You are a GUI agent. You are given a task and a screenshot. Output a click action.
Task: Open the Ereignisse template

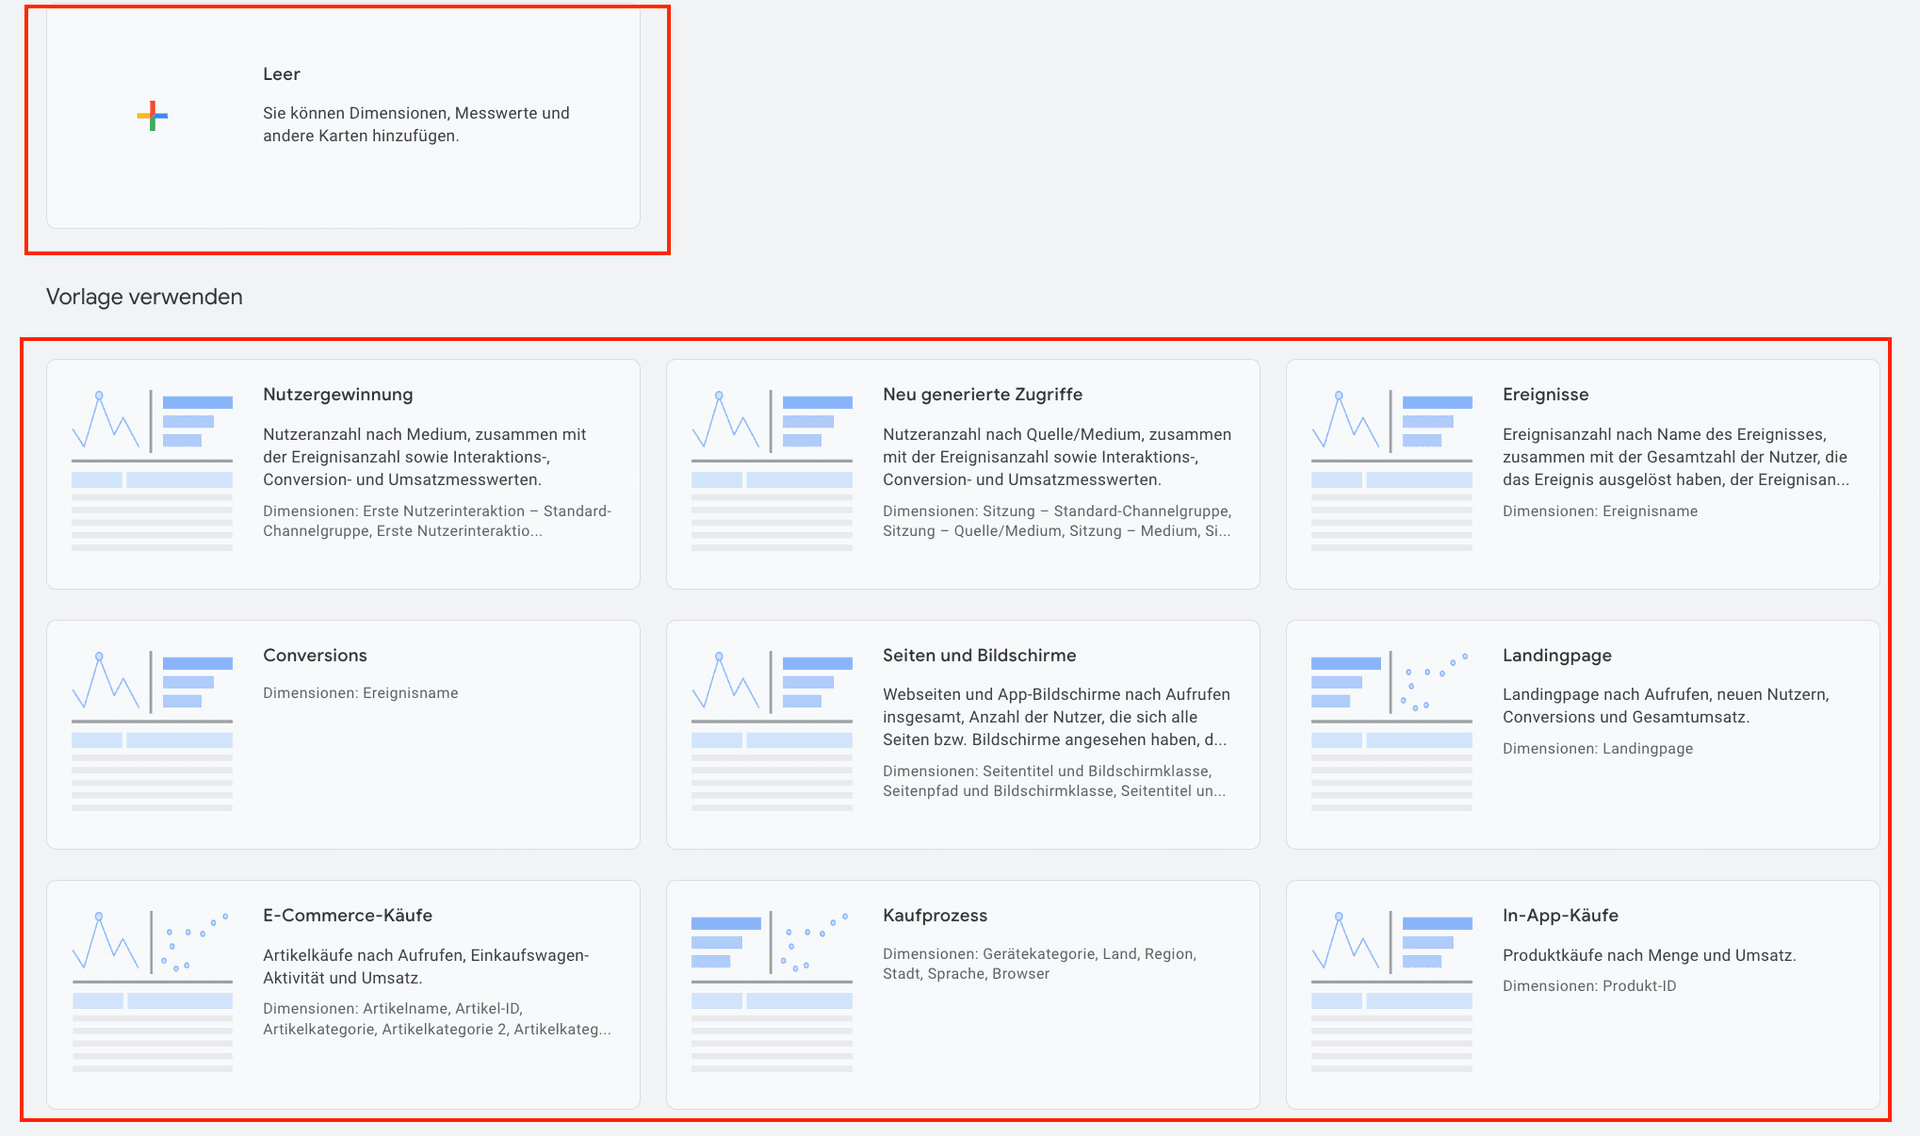pos(1582,474)
